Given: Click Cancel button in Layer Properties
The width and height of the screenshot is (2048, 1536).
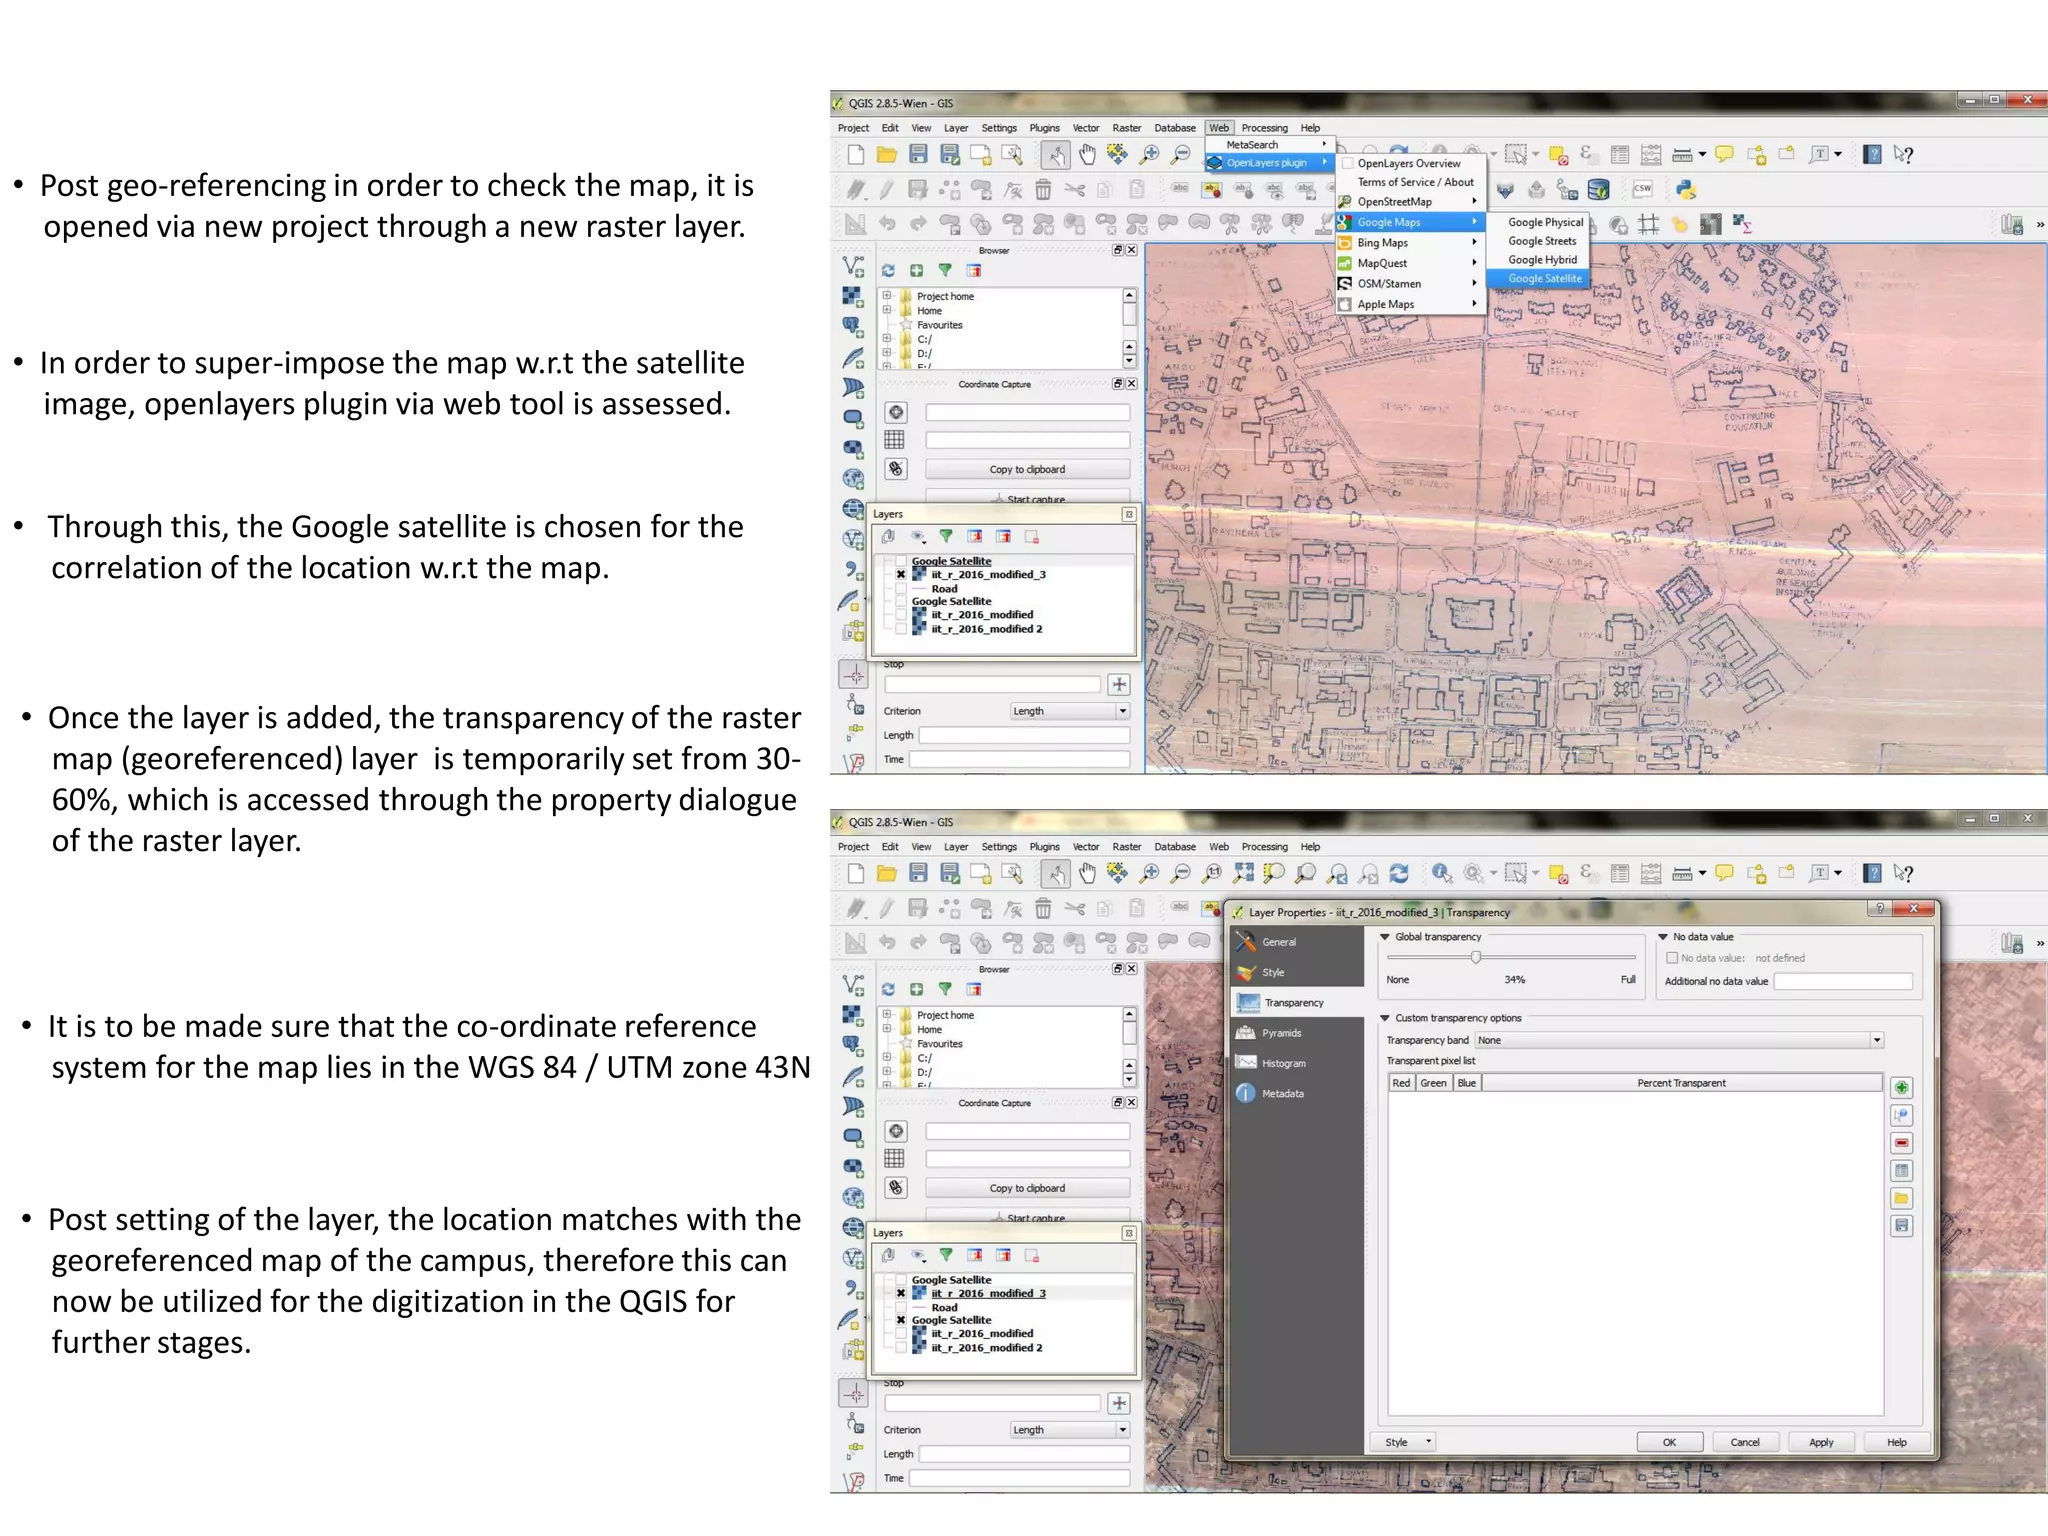Looking at the screenshot, I should (x=1745, y=1442).
